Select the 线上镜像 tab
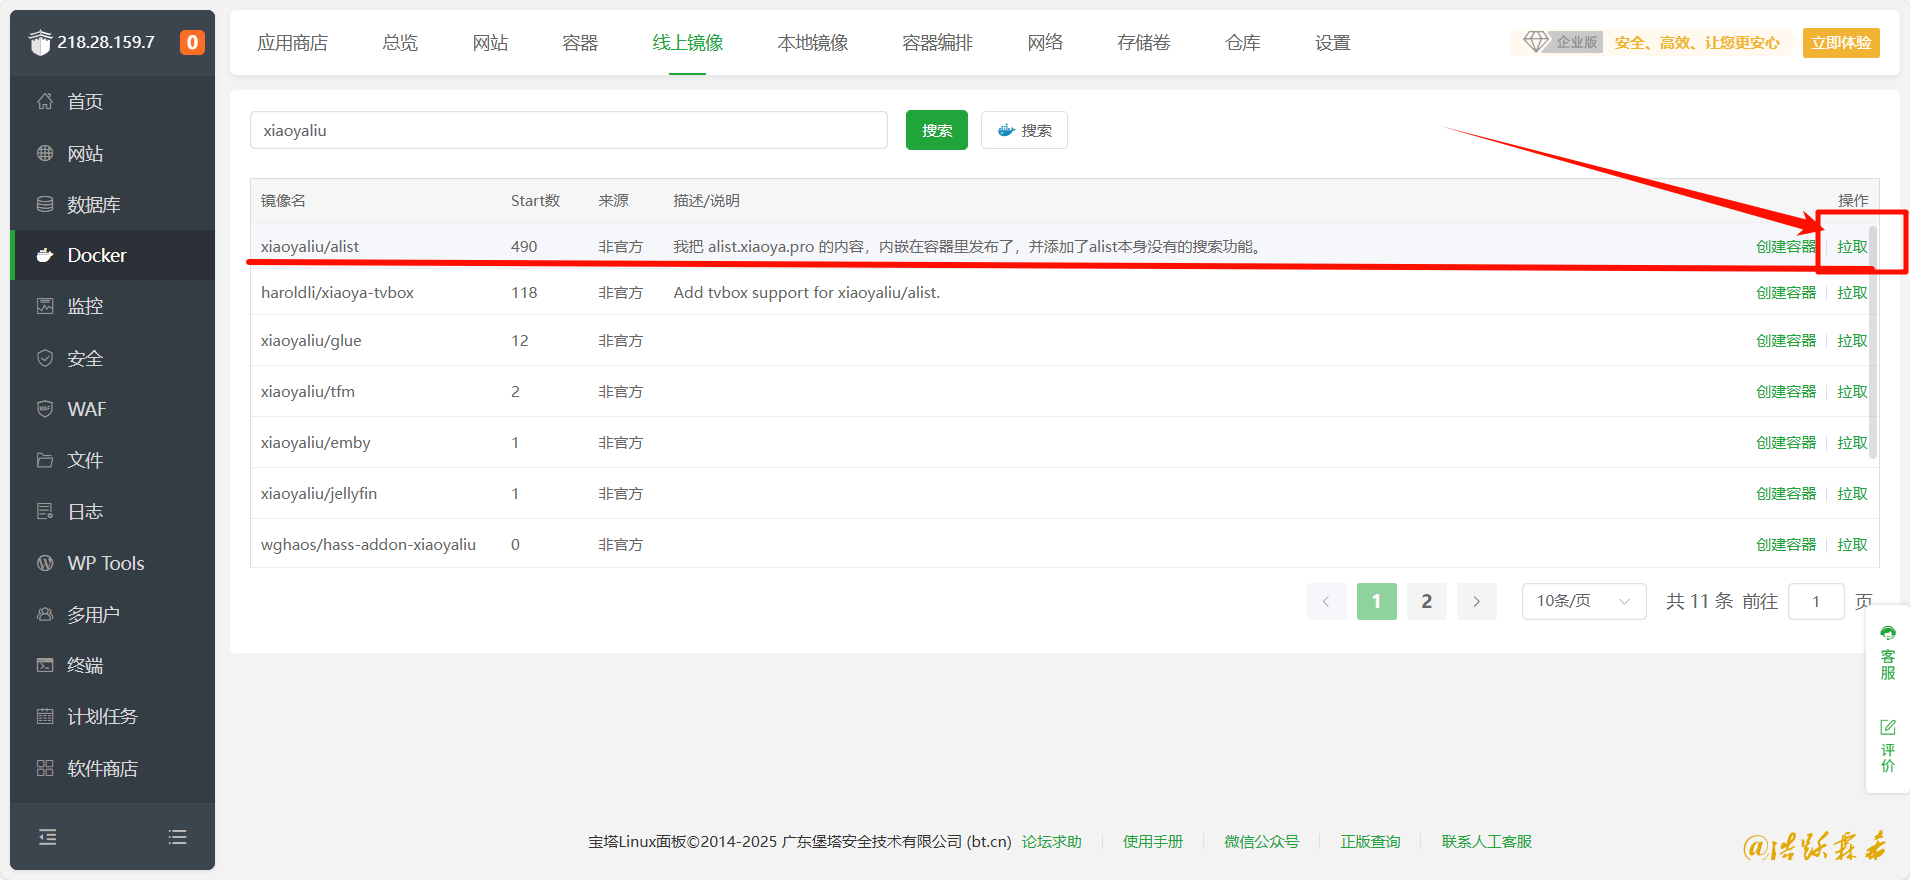The image size is (1910, 880). pos(688,43)
